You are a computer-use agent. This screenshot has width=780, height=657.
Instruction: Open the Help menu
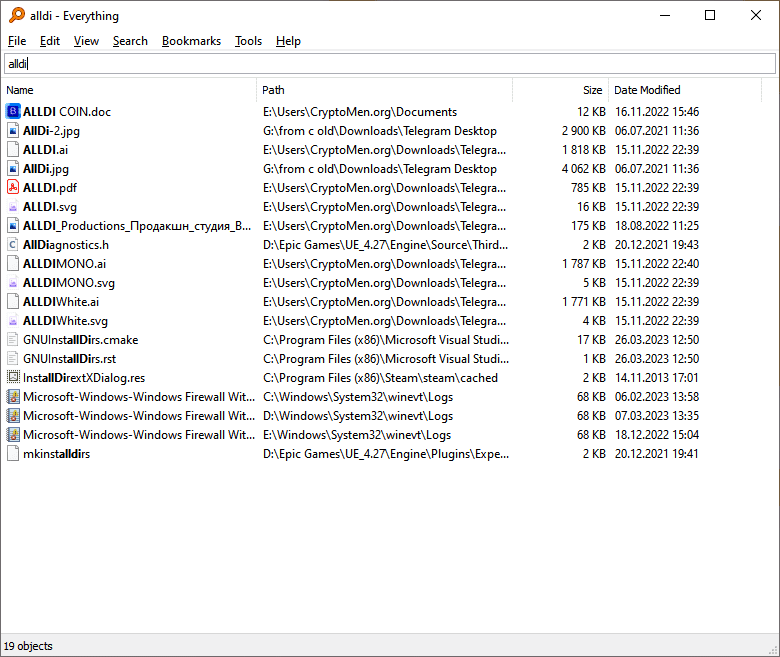289,41
